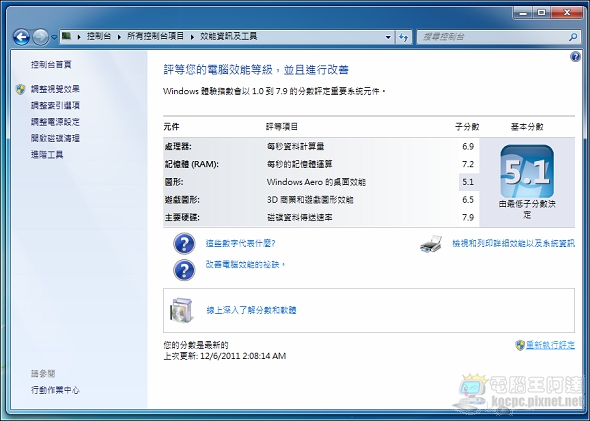Screen dimensions: 590x421
Task: Open the blue Help question mark icon
Action: (575, 57)
